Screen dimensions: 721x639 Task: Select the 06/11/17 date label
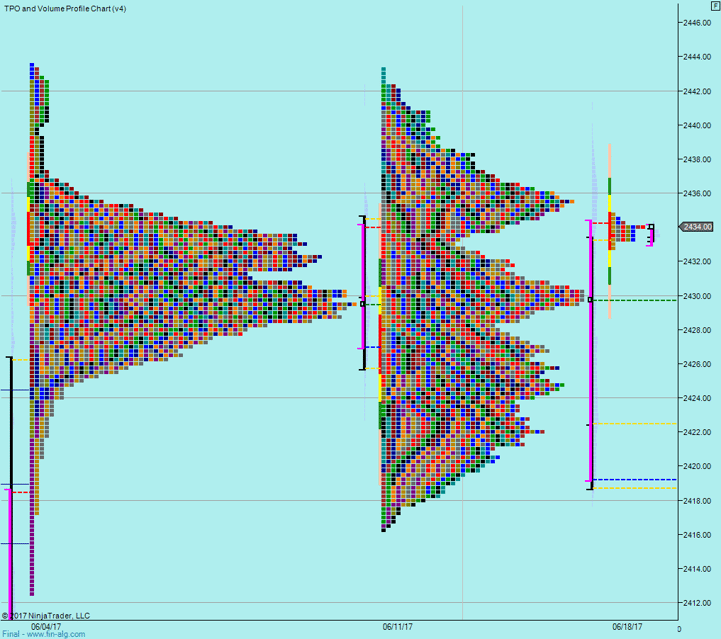point(398,626)
